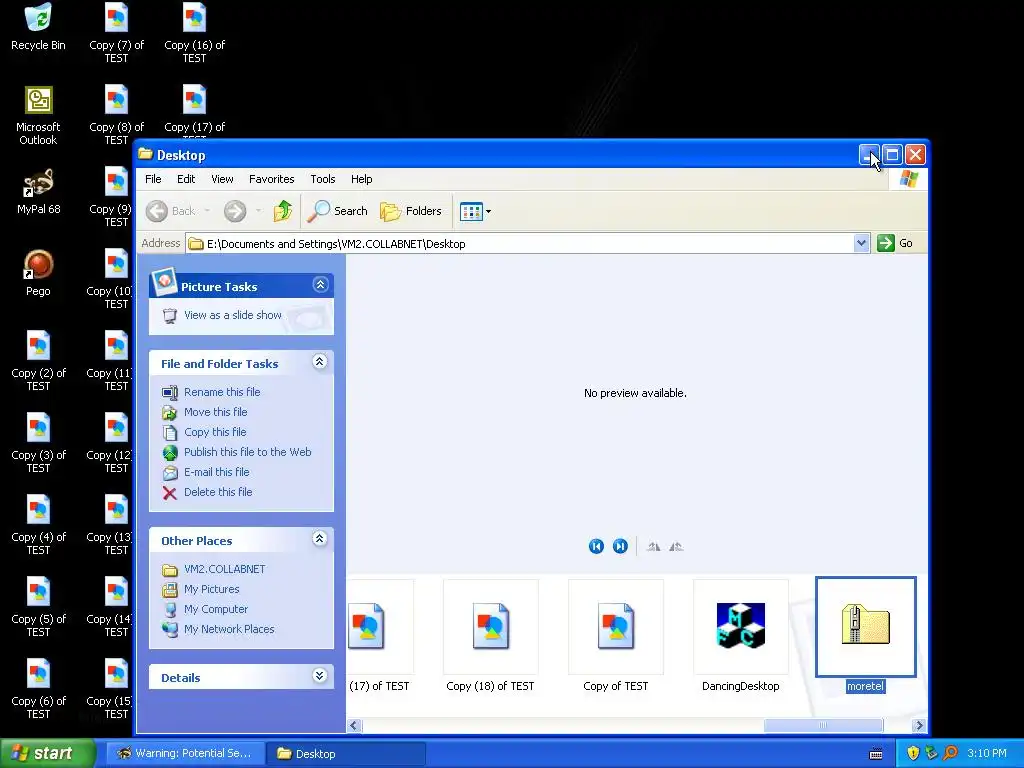Open the View menu

[222, 179]
